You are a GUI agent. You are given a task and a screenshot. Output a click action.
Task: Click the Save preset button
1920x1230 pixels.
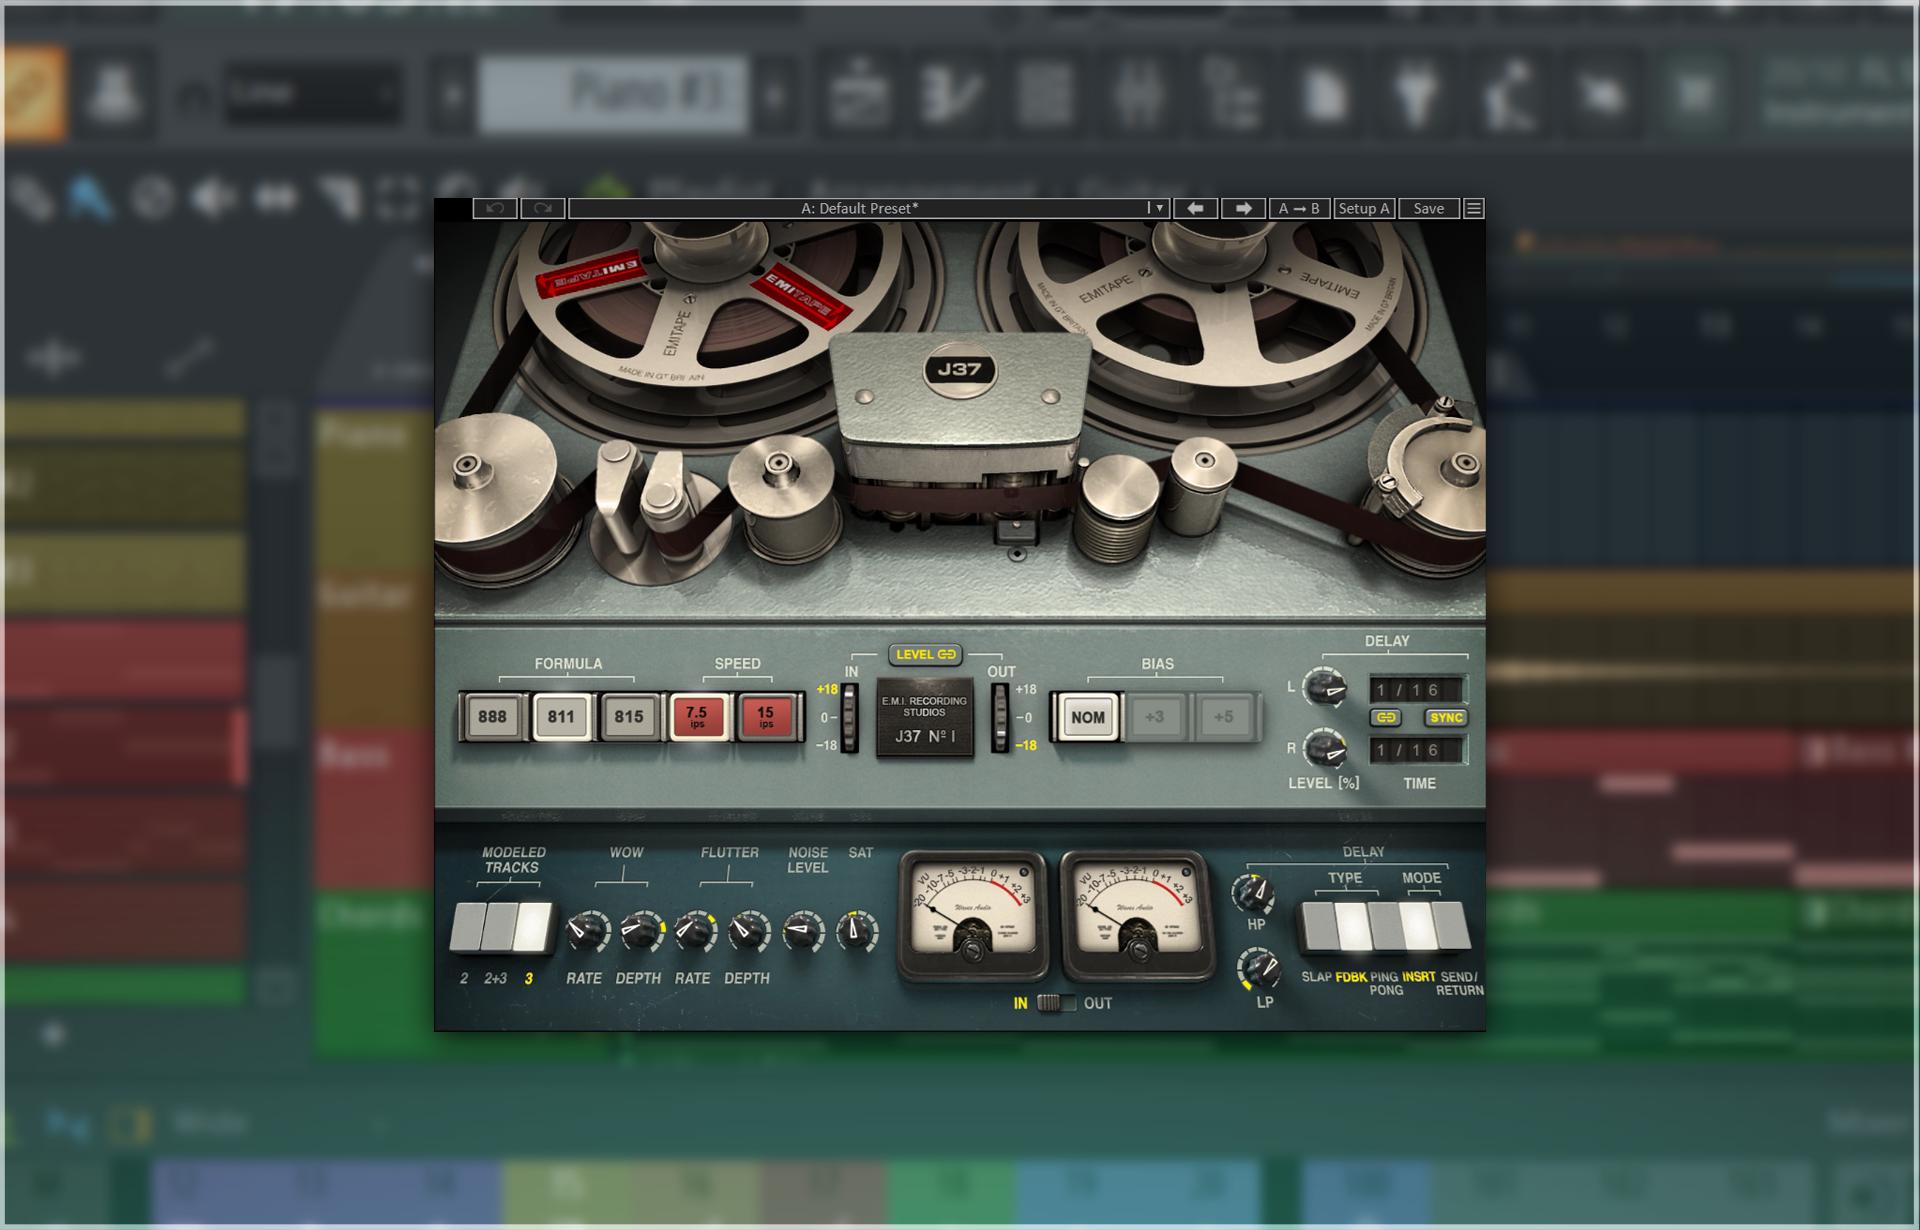pos(1428,208)
